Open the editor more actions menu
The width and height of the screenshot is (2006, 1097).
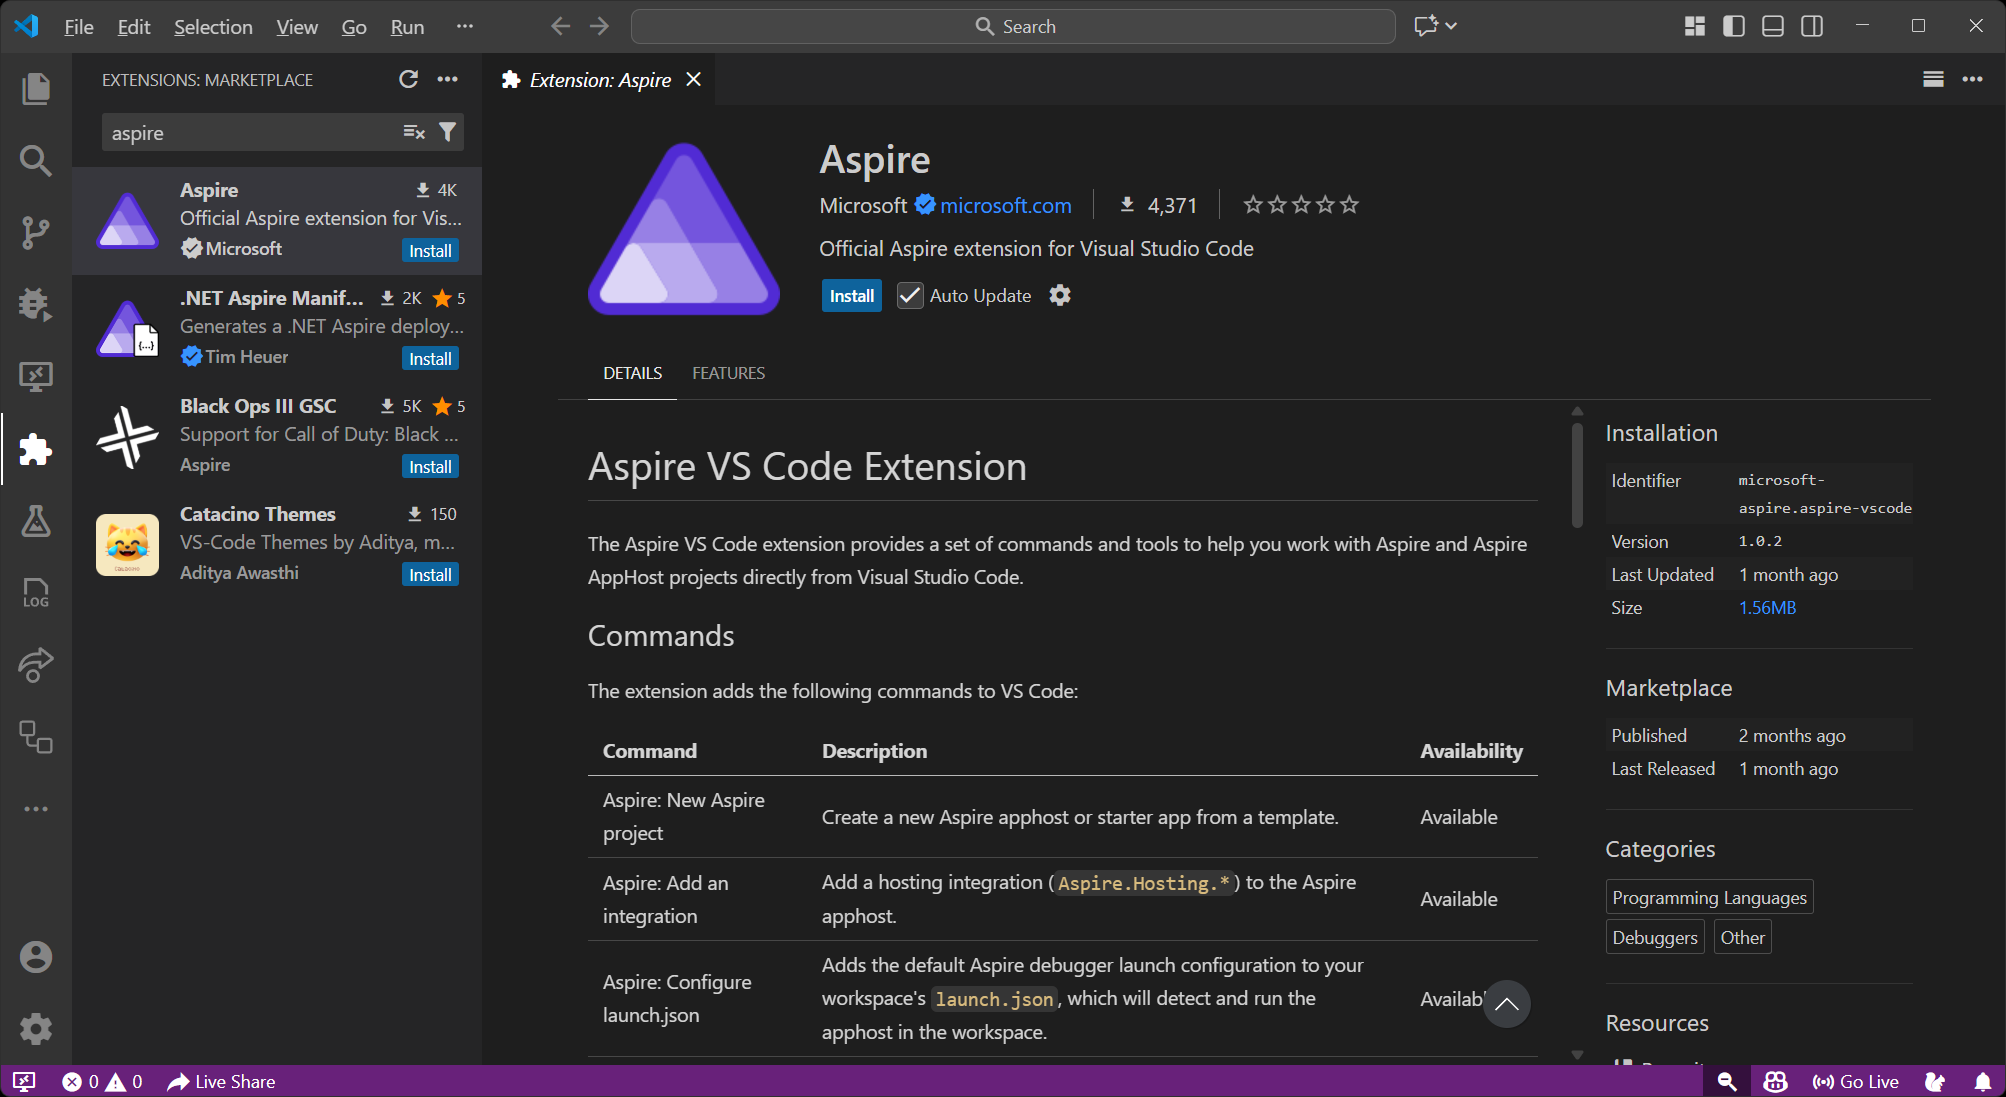1973,79
